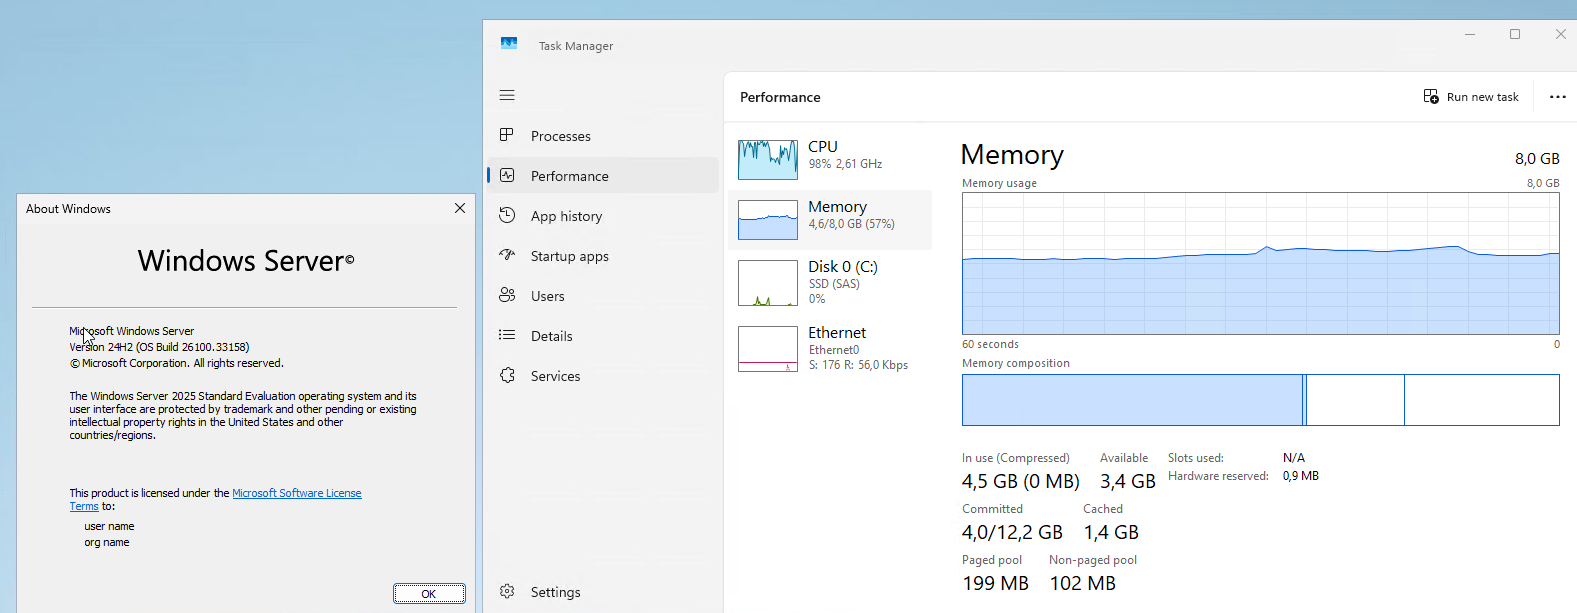The image size is (1577, 613).
Task: Maximize the Task Manager window
Action: (1515, 34)
